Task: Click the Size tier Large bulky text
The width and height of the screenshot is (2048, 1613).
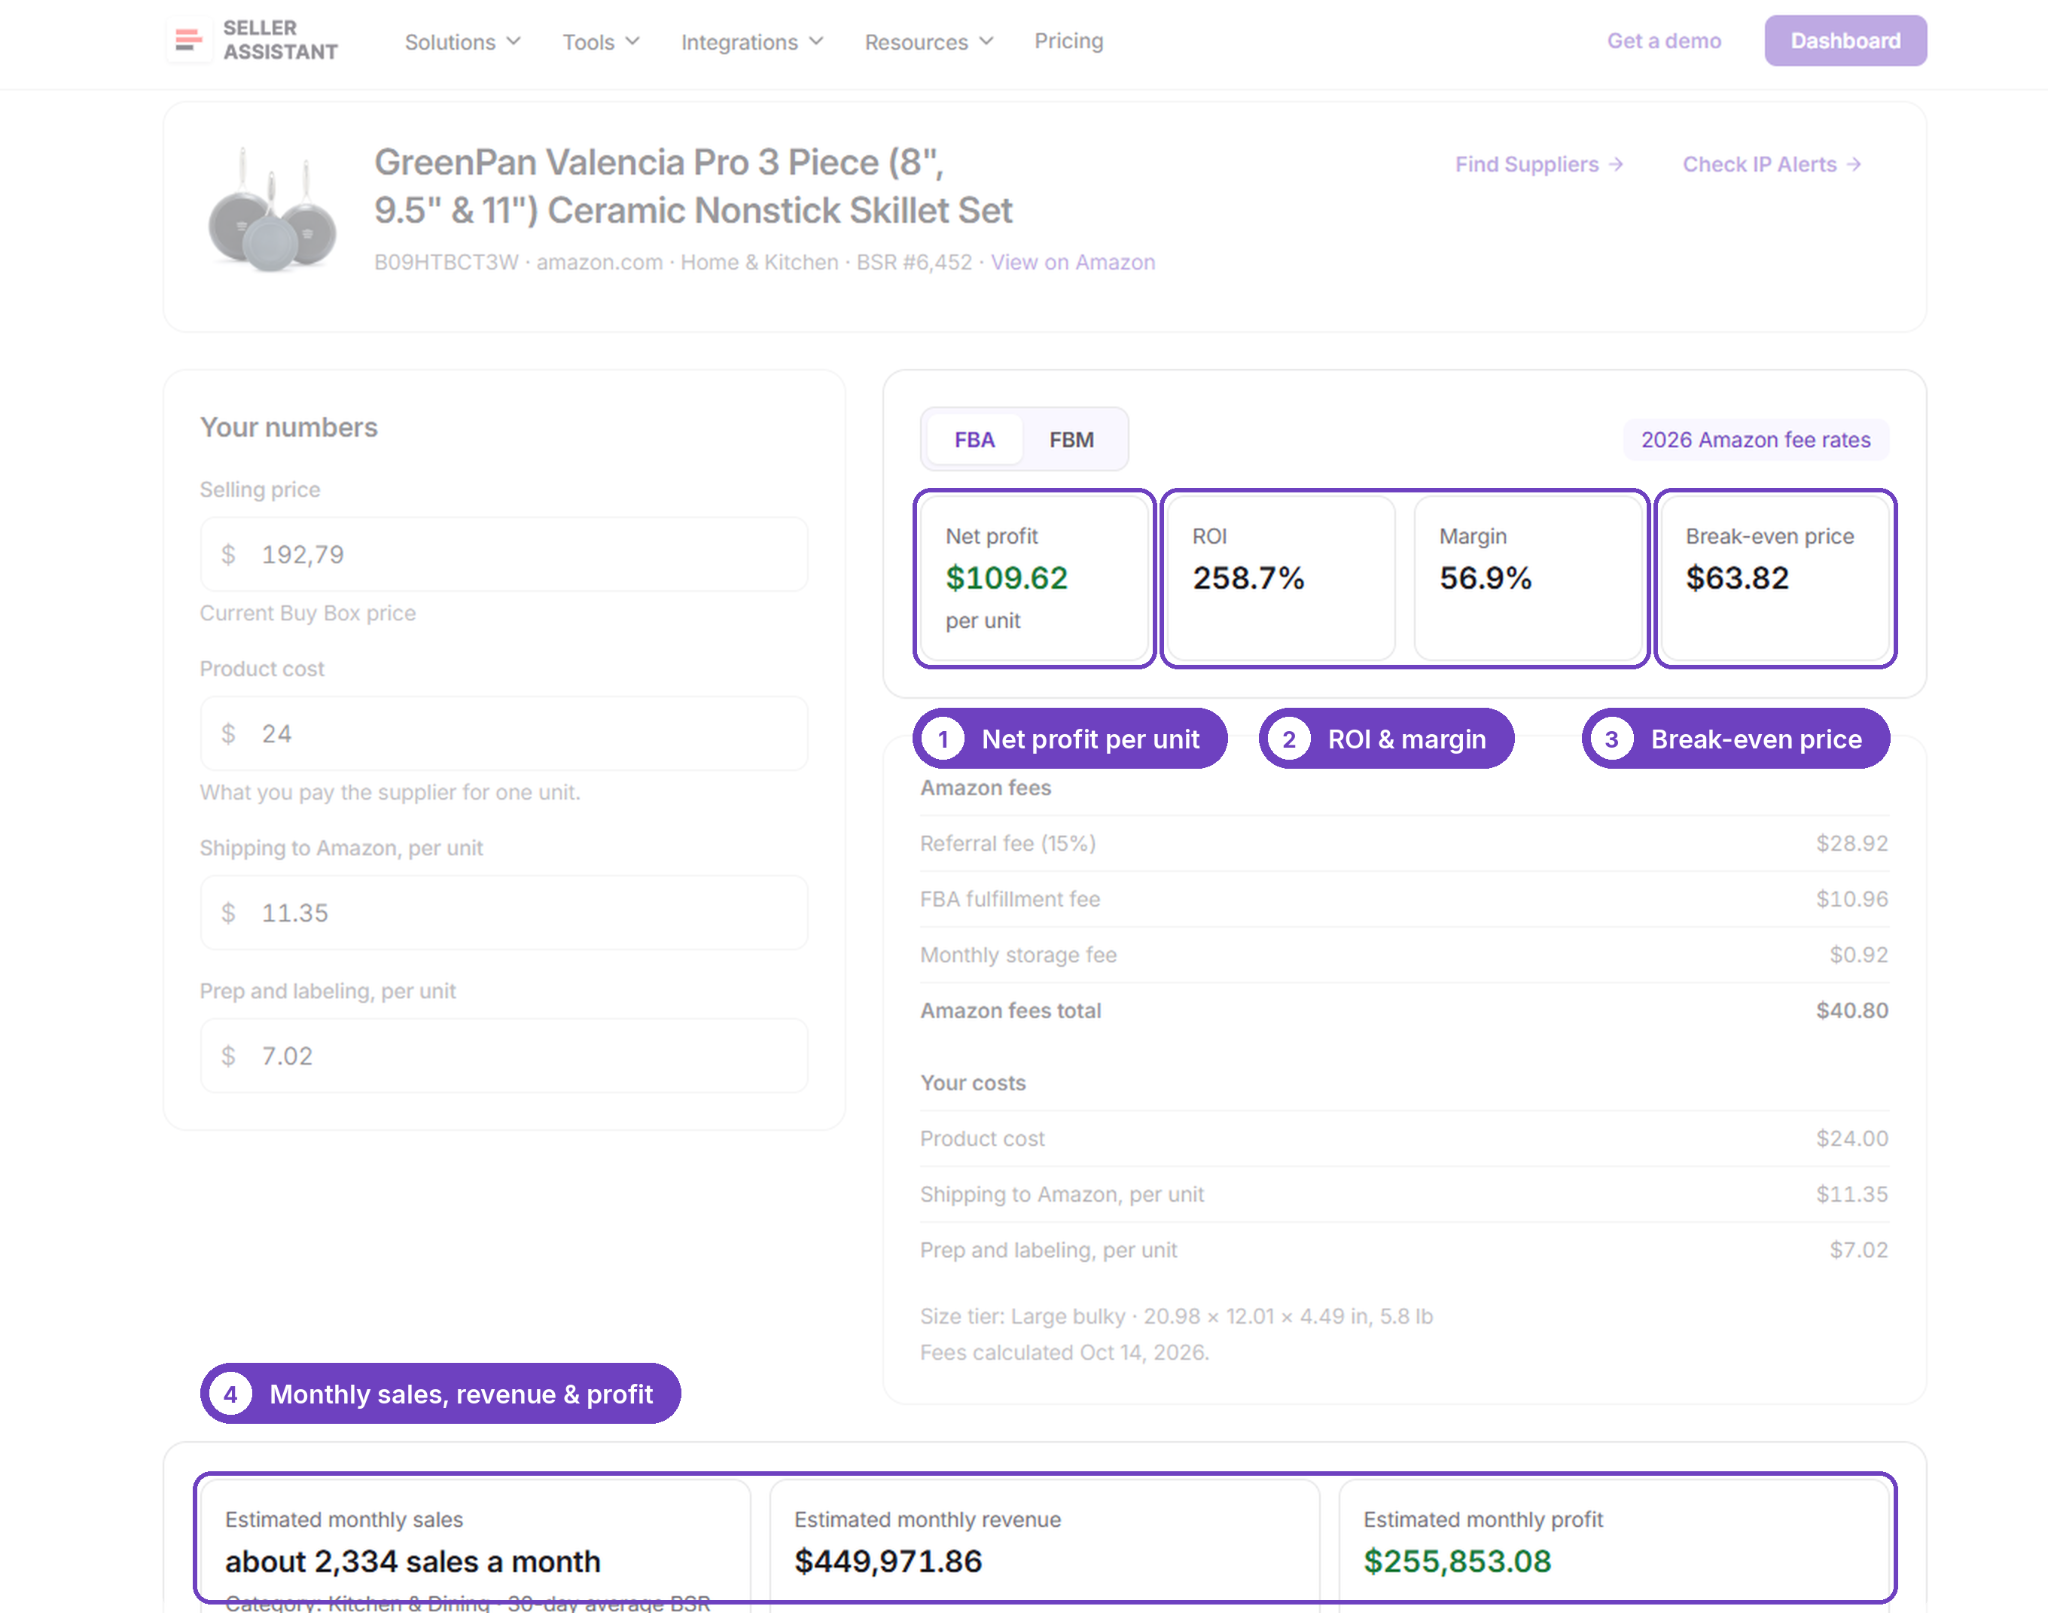Action: 1176,1316
